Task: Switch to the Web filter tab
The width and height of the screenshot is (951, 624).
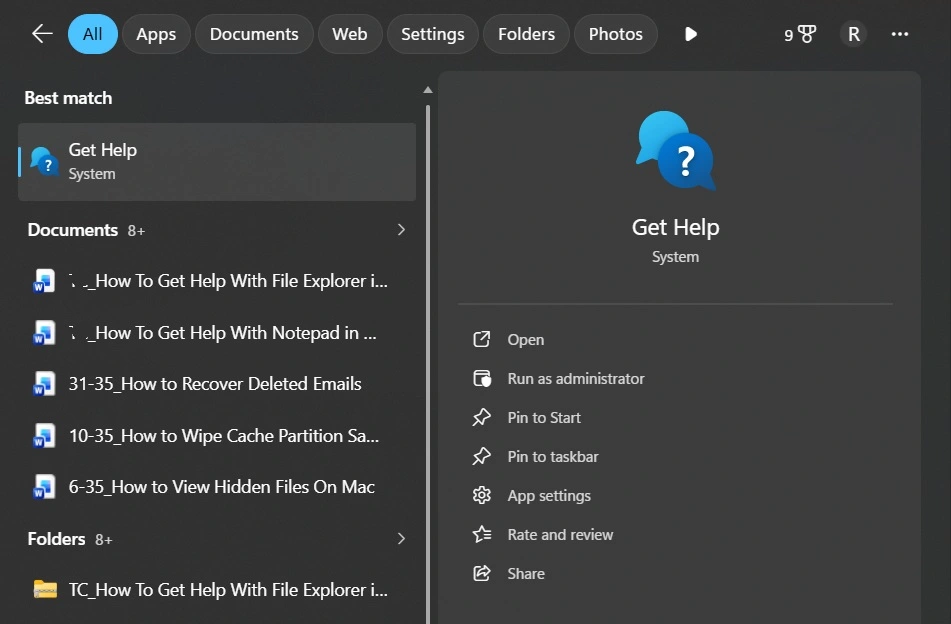Action: [350, 34]
